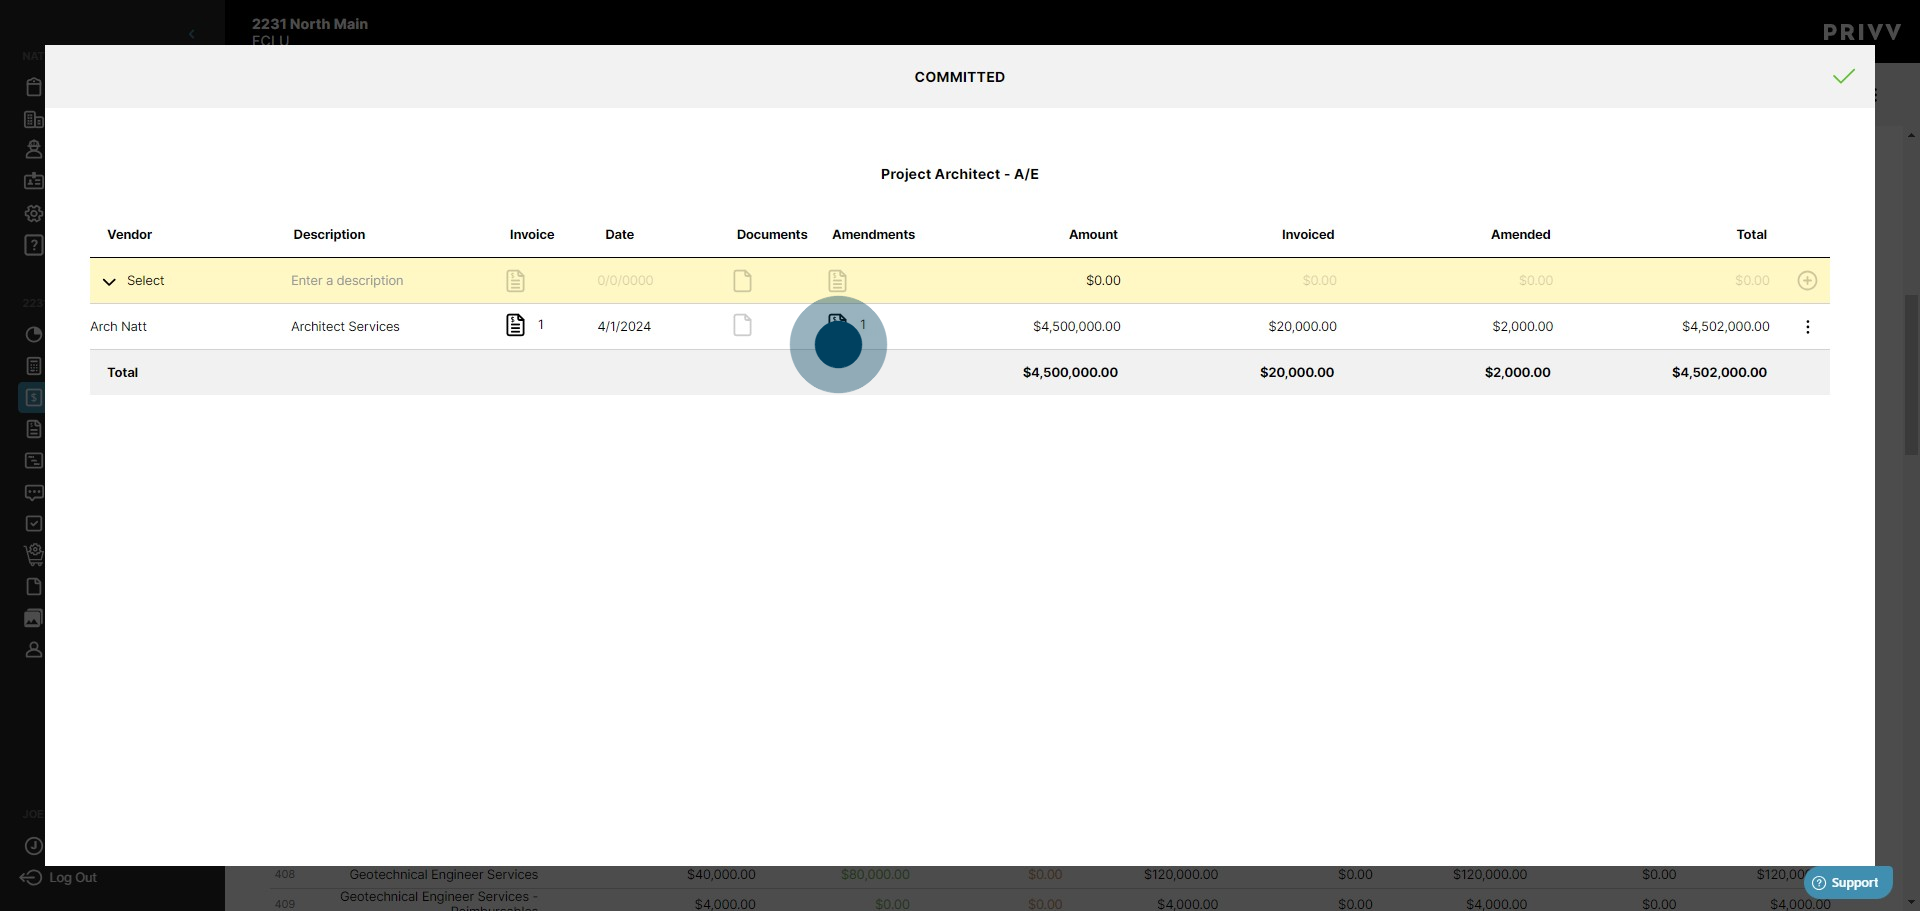Screen dimensions: 1920x911
Task: Open buildings icon in left sidebar
Action: pos(33,119)
